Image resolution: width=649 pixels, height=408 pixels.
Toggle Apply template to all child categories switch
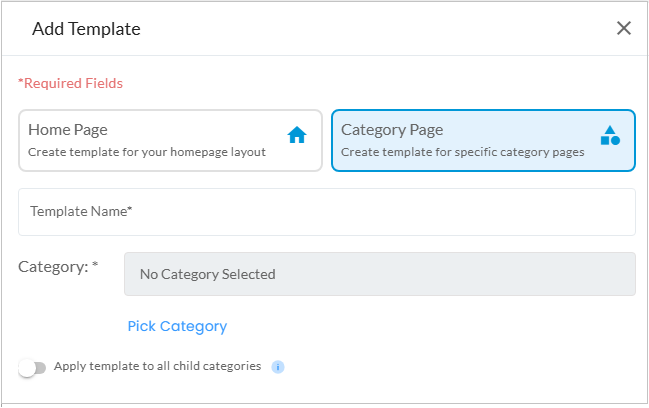(32, 367)
